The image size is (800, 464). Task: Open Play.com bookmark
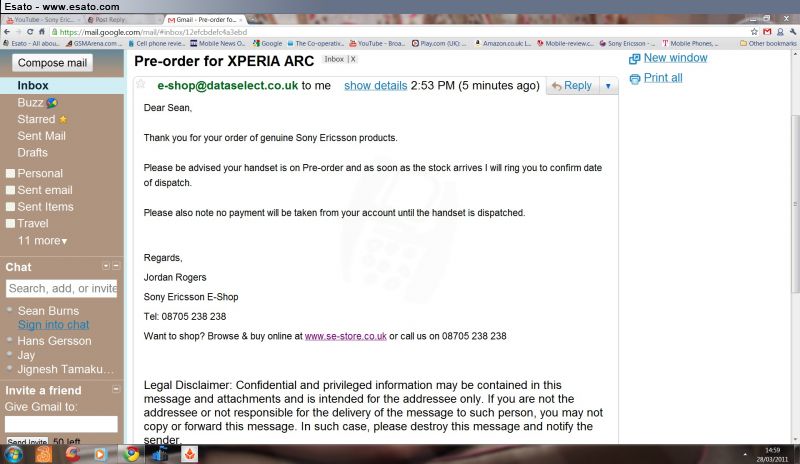pos(439,43)
